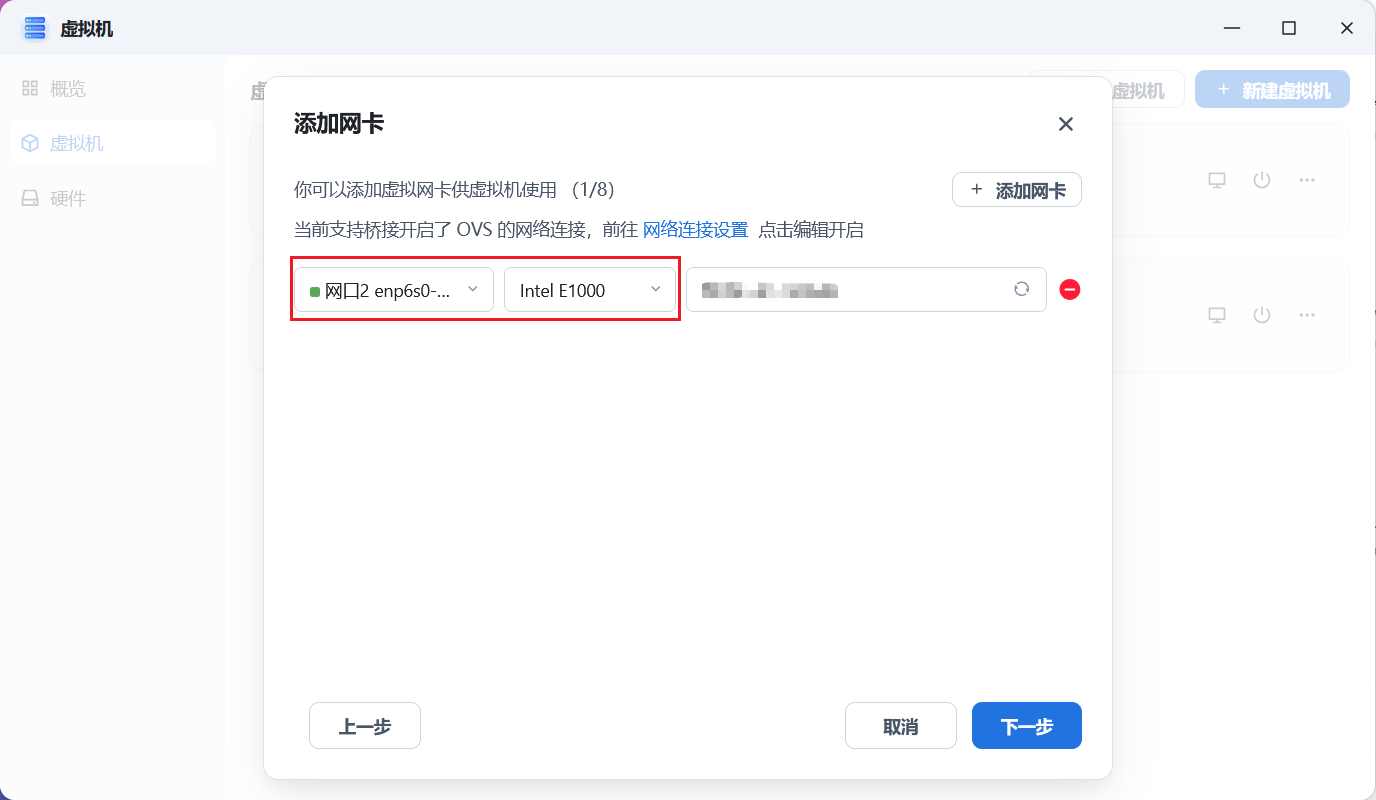Open 概览 in the sidebar
Viewport: 1376px width, 800px height.
pos(113,88)
